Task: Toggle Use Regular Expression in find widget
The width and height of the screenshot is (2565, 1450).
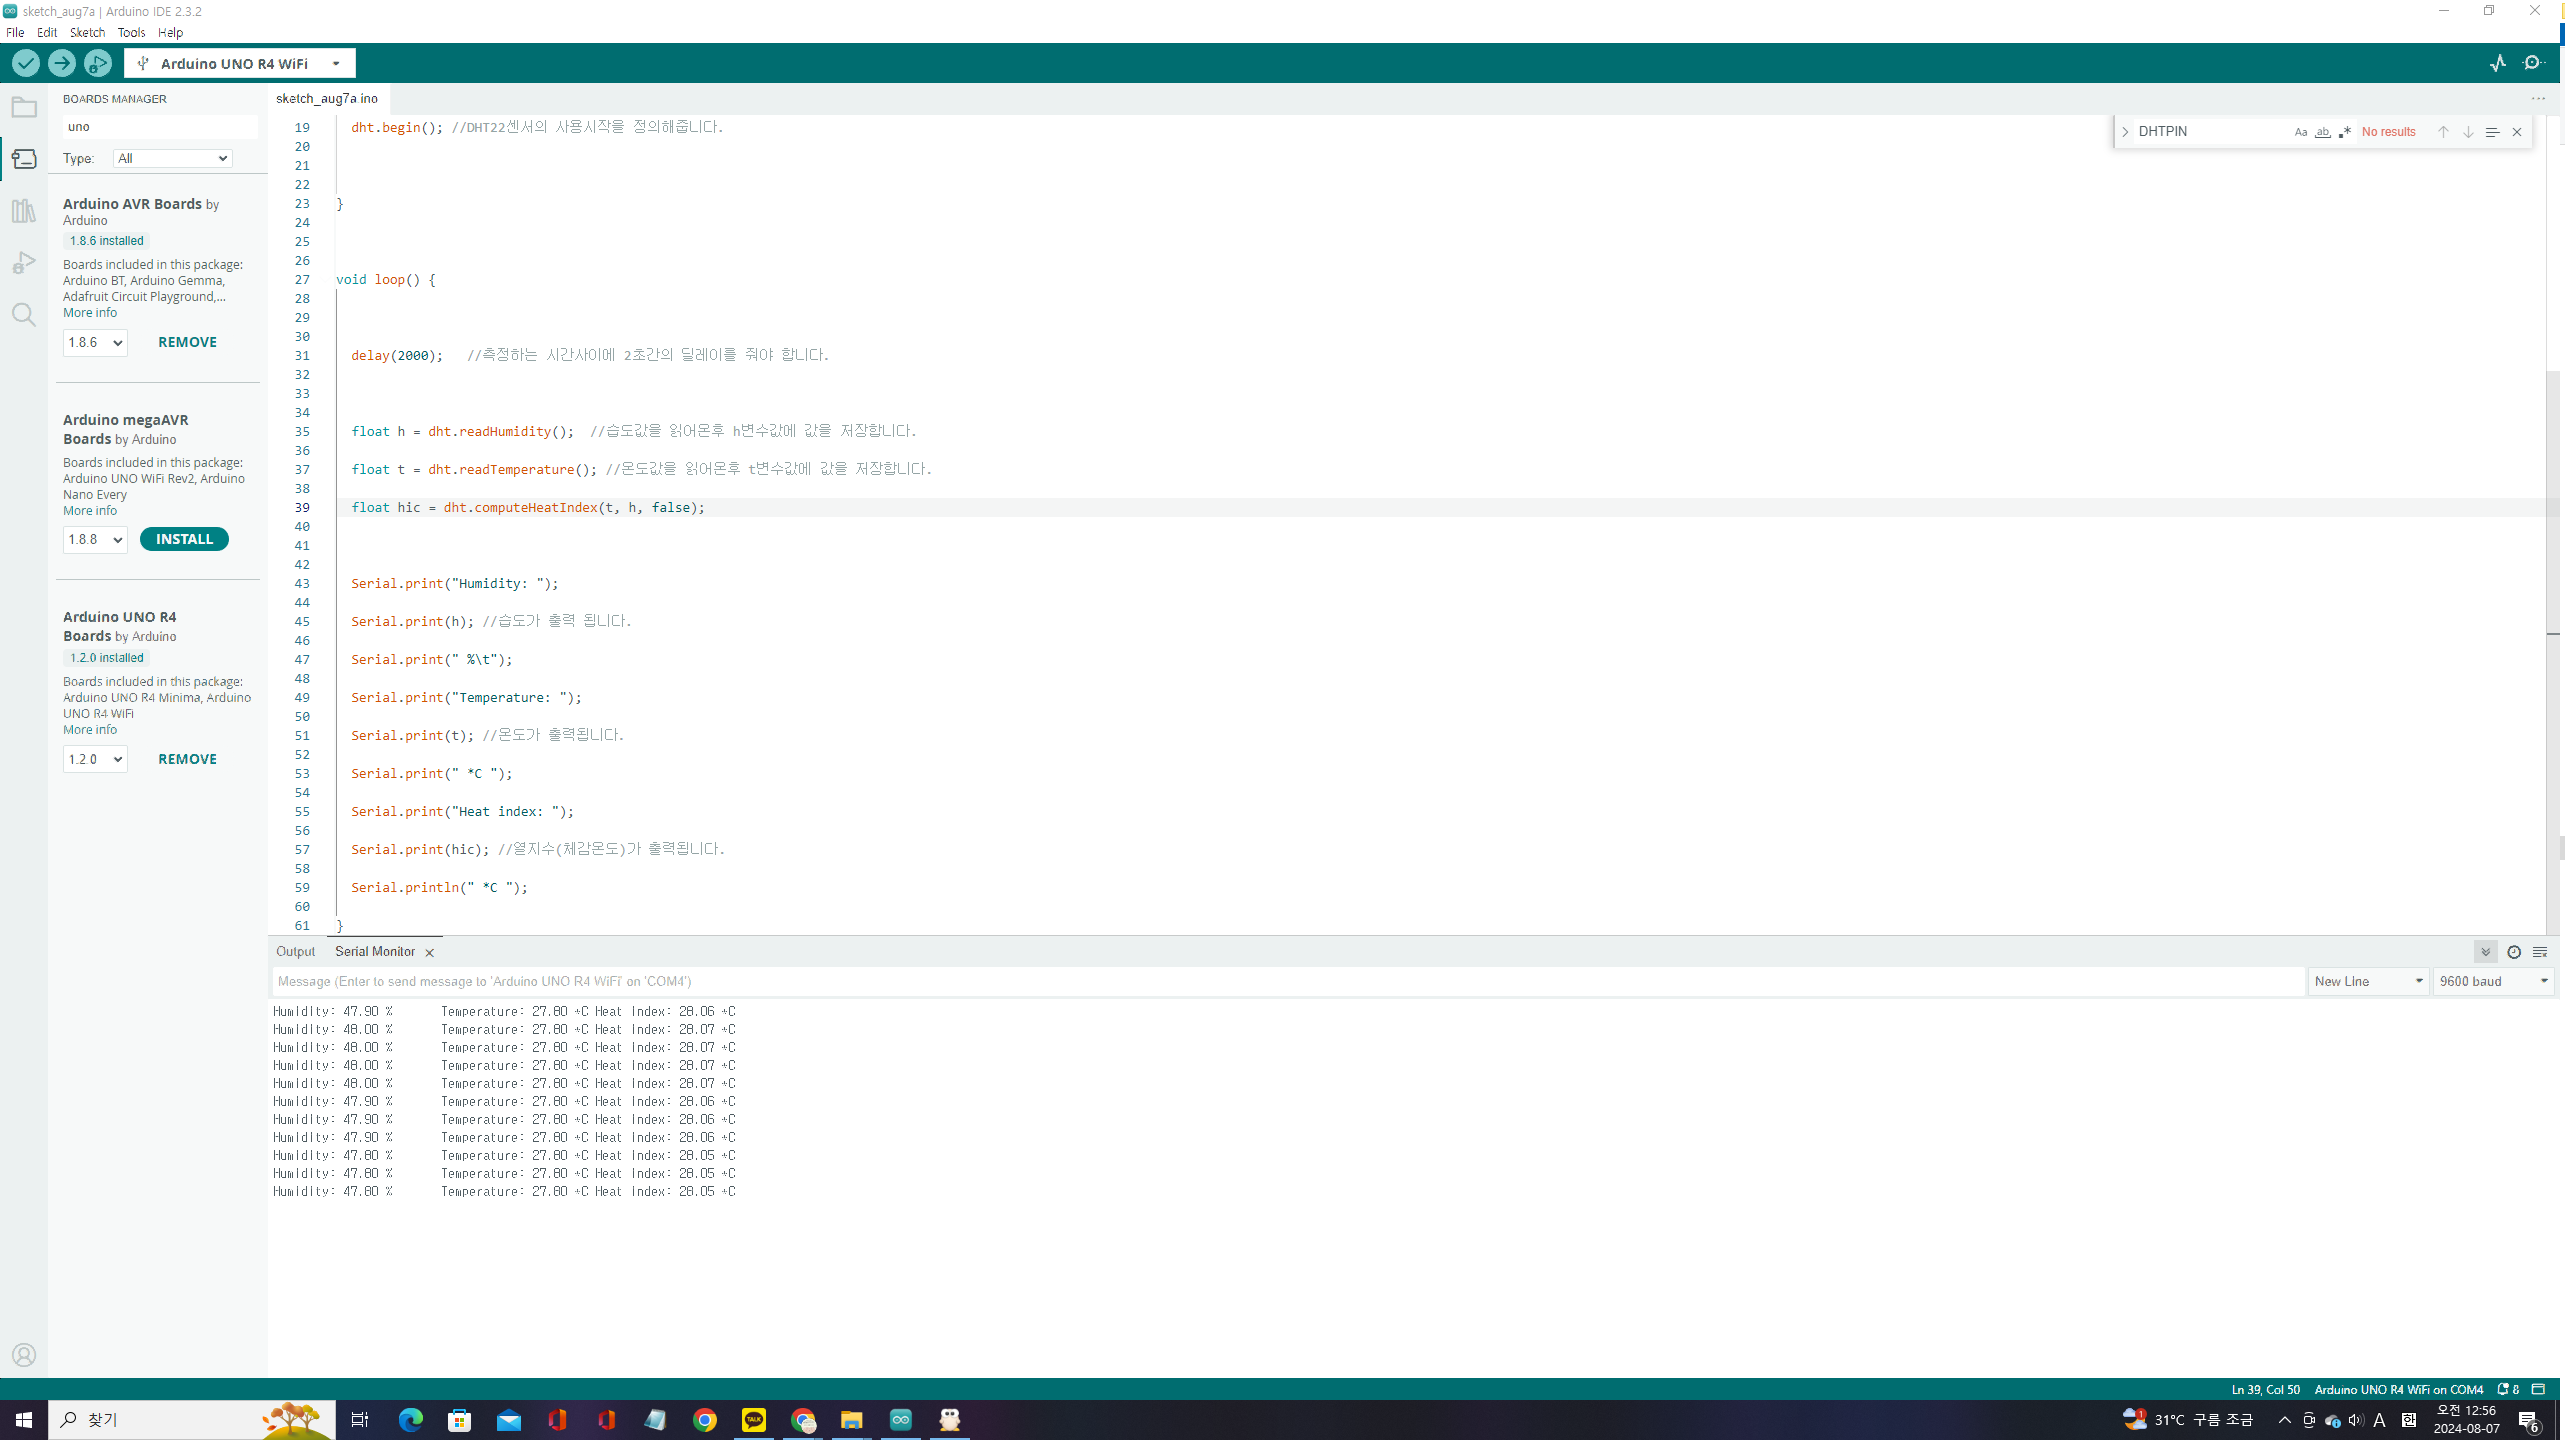Action: [2344, 132]
